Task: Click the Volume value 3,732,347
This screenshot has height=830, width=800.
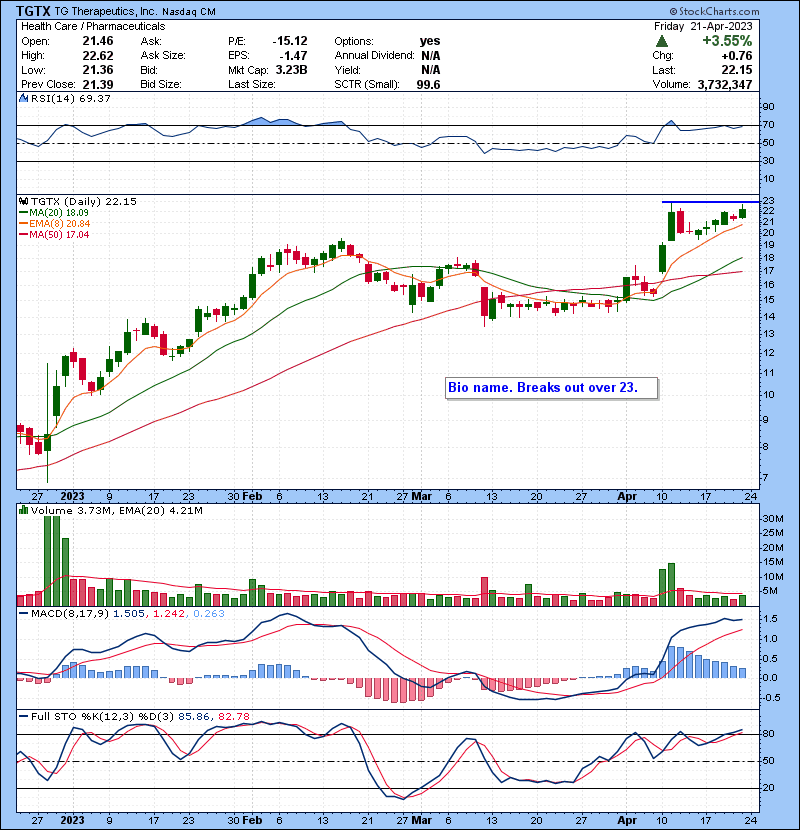Action: click(725, 85)
